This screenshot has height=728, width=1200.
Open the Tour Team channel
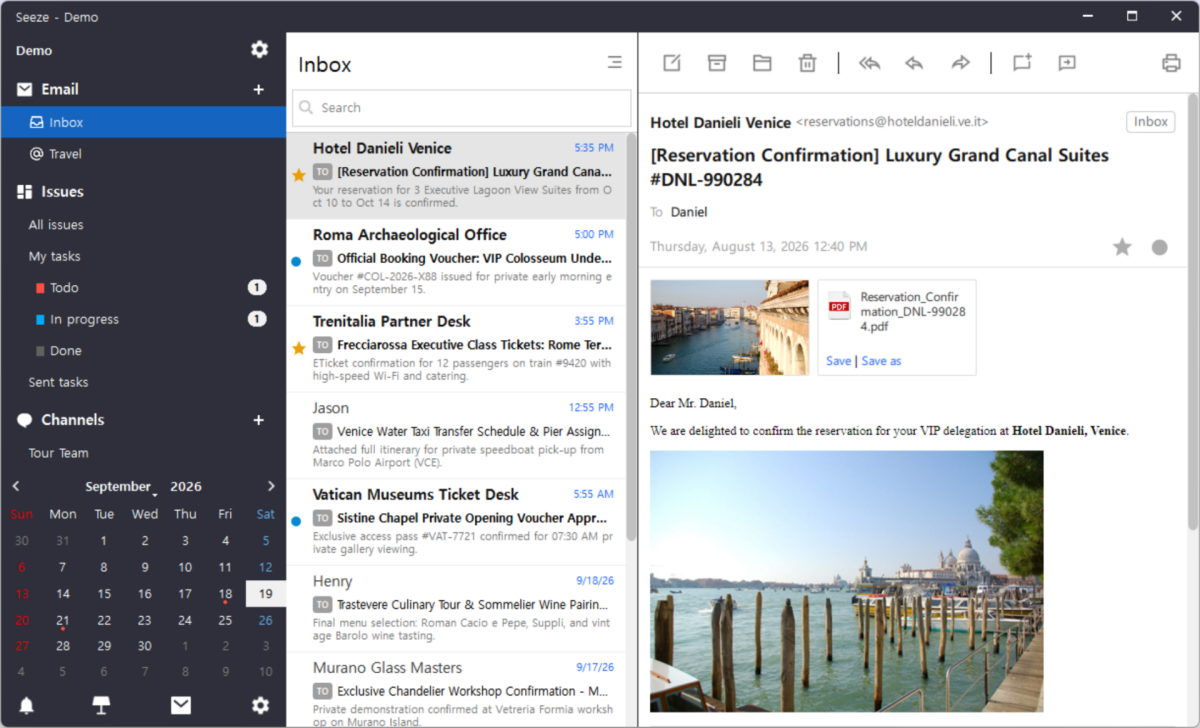[58, 453]
